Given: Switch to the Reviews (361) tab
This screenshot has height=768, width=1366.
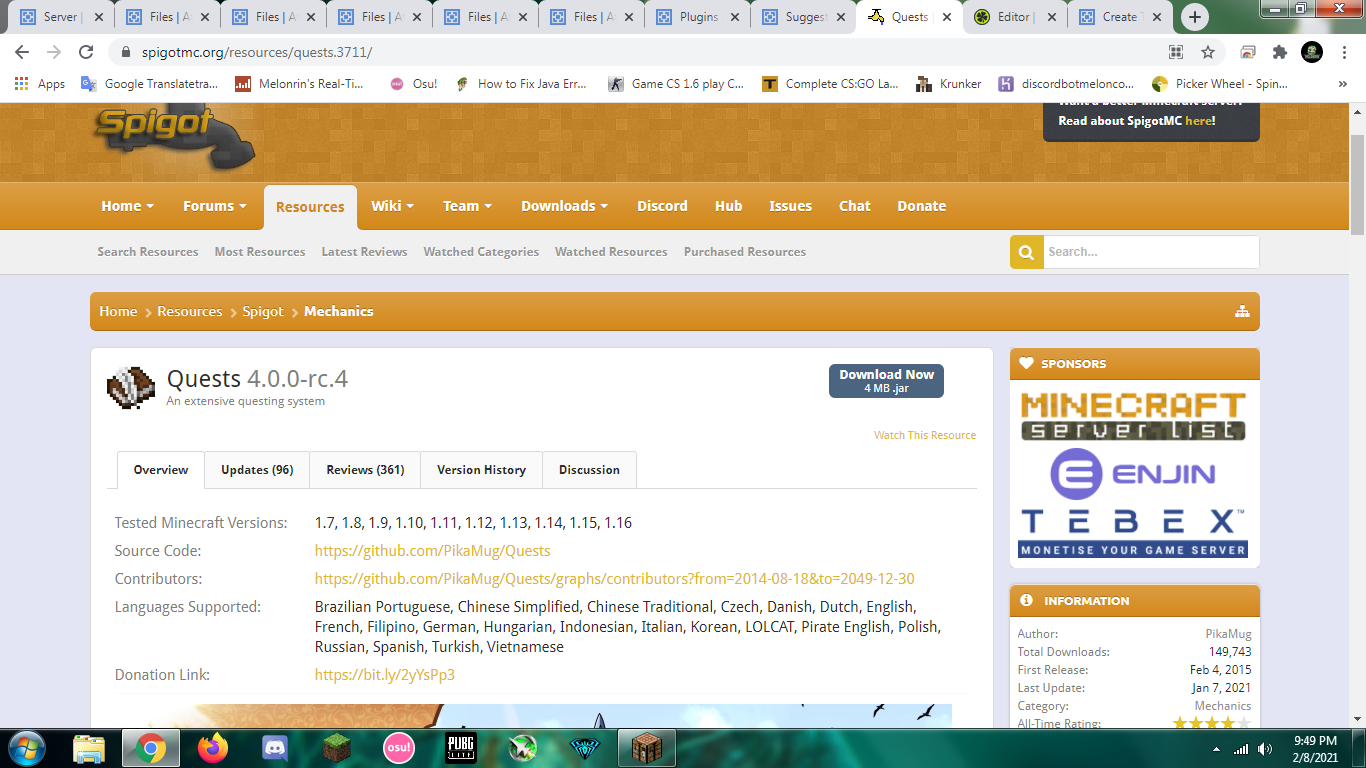Looking at the screenshot, I should (x=365, y=470).
